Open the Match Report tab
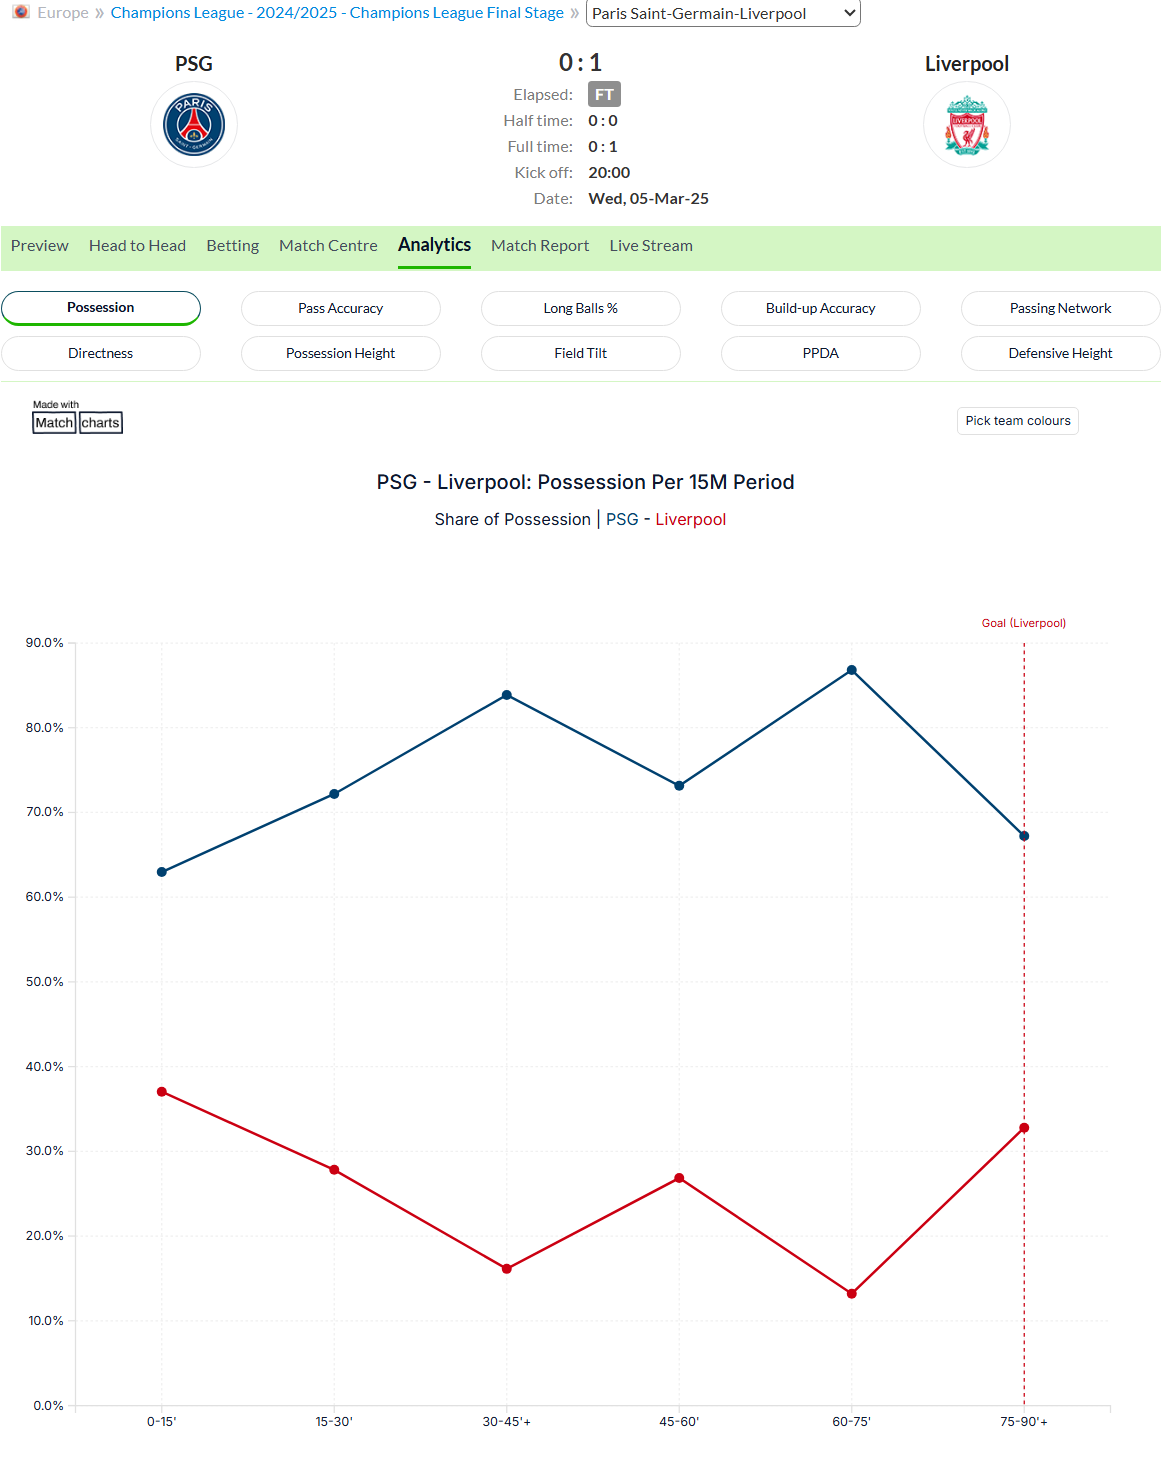1162x1467 pixels. pos(540,246)
